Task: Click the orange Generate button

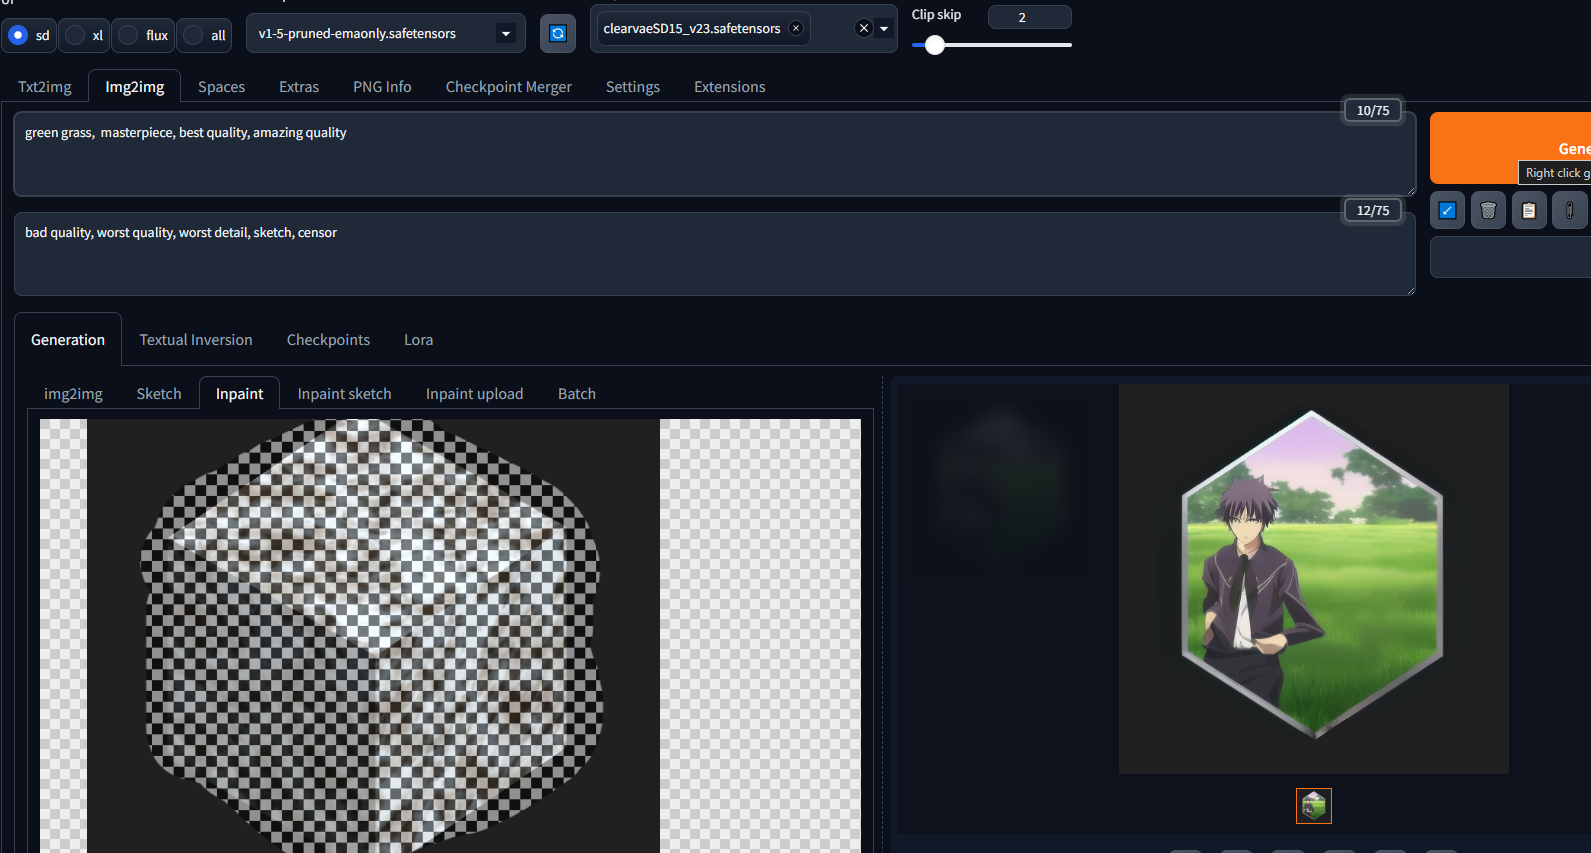Action: (x=1510, y=148)
